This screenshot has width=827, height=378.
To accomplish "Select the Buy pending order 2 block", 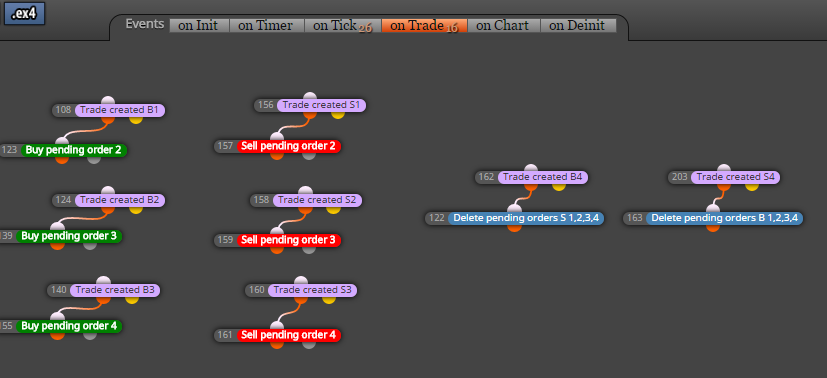I will pyautogui.click(x=73, y=150).
